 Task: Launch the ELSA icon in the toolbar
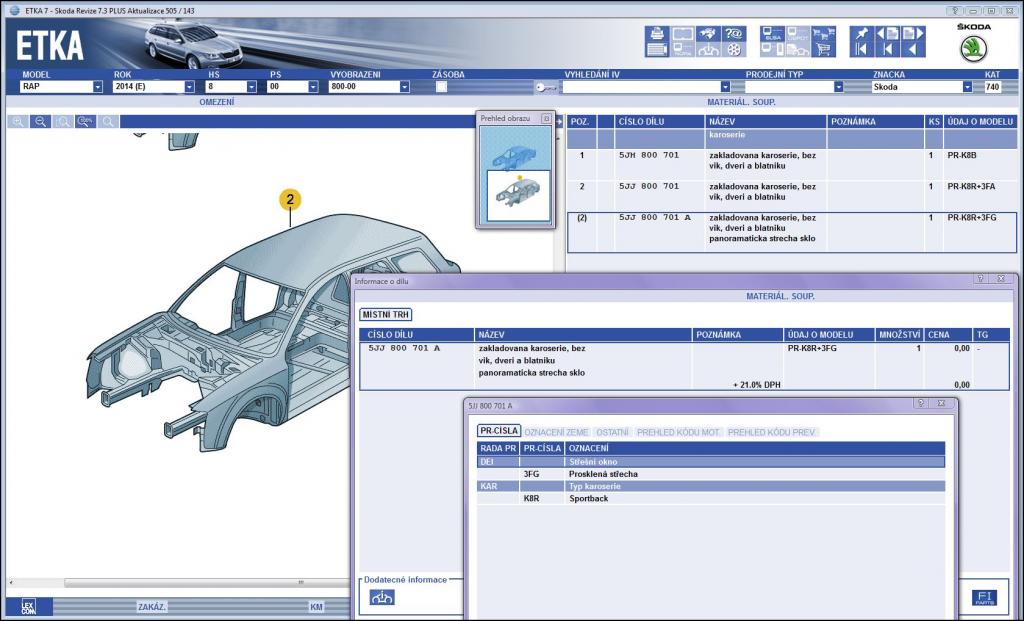pos(773,33)
